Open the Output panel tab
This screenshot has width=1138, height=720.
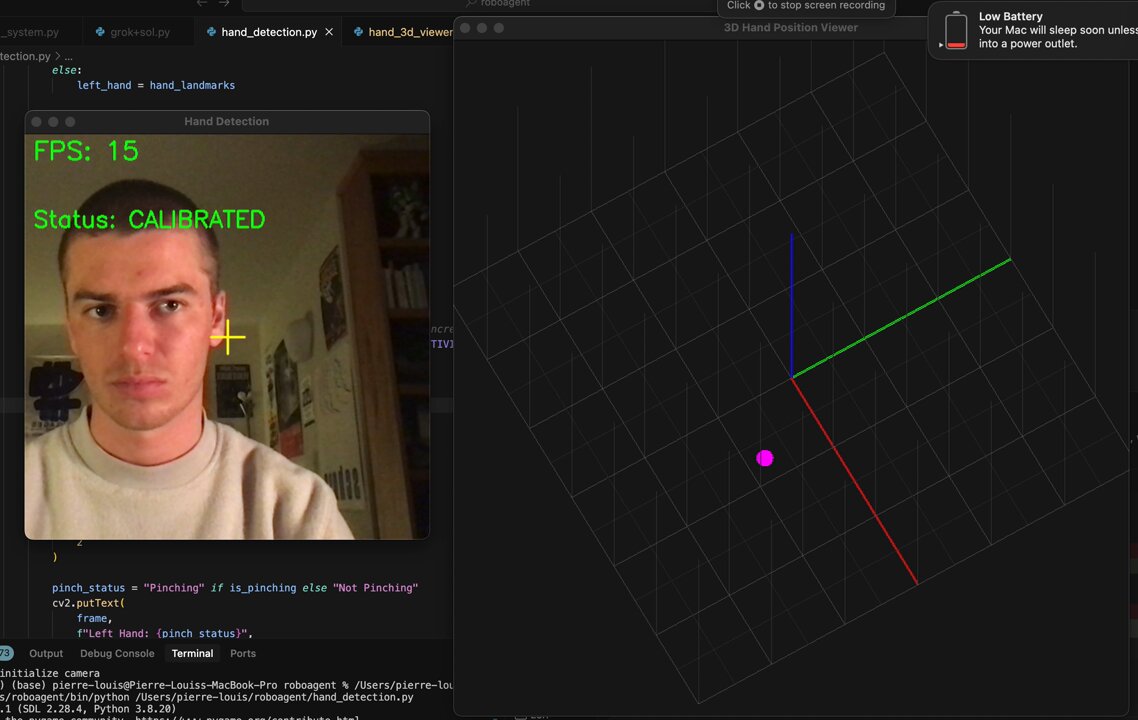click(x=46, y=653)
